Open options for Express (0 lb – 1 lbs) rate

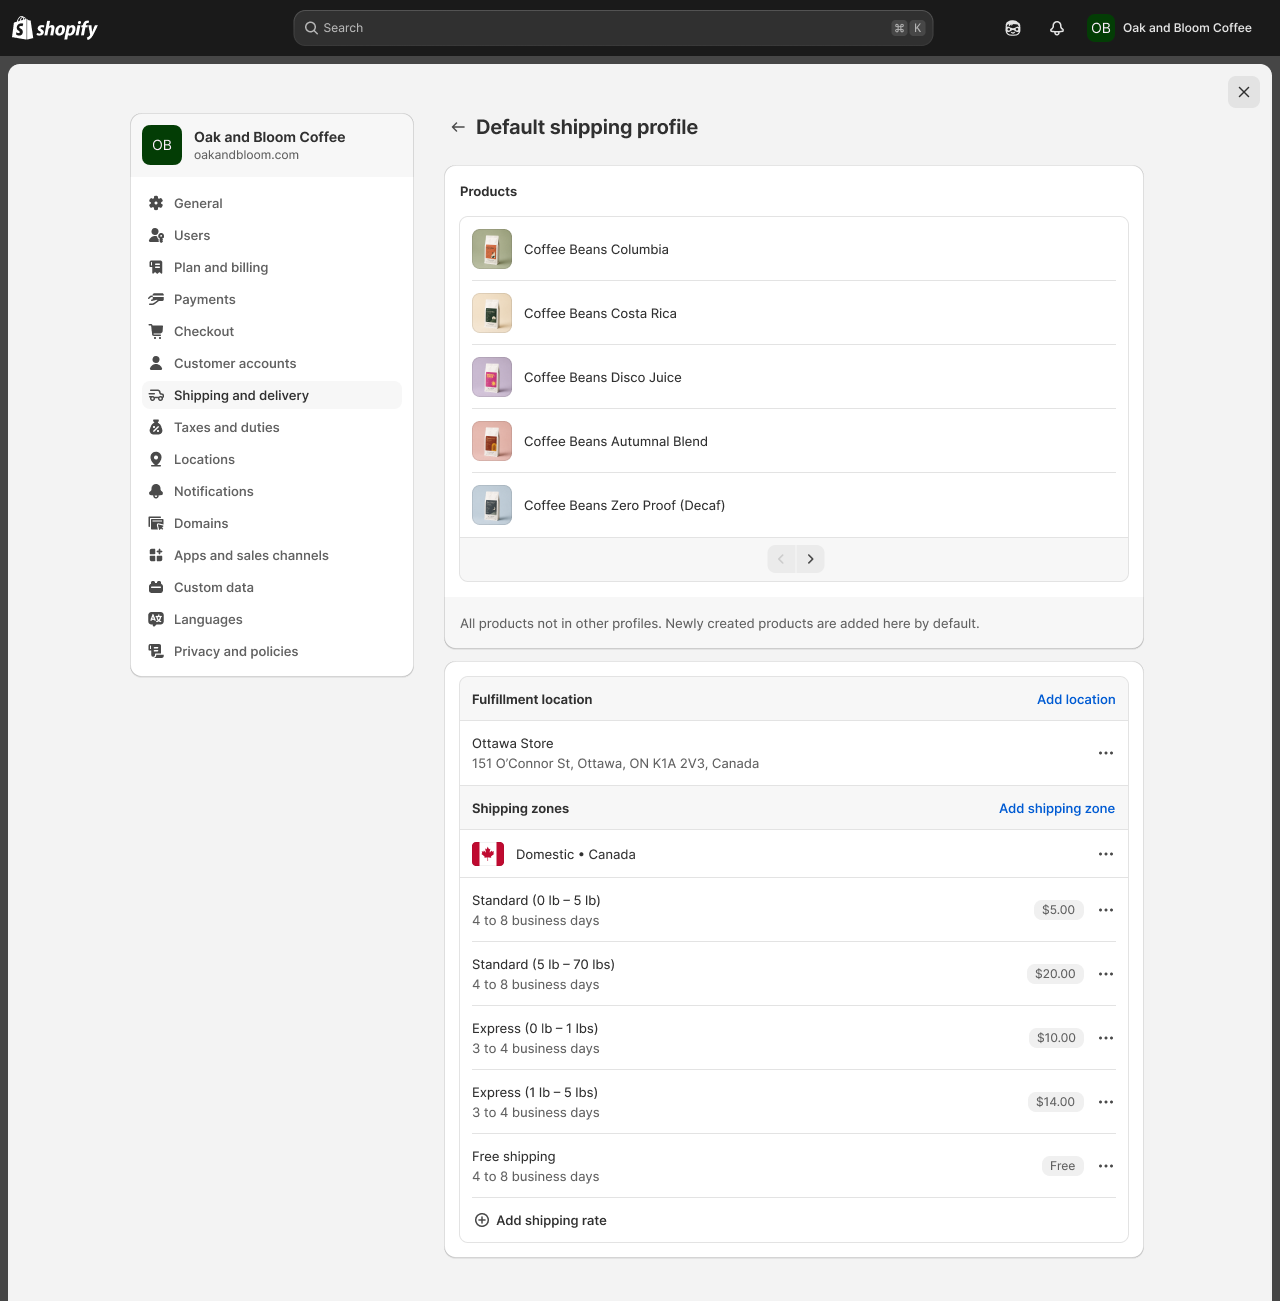(x=1106, y=1038)
